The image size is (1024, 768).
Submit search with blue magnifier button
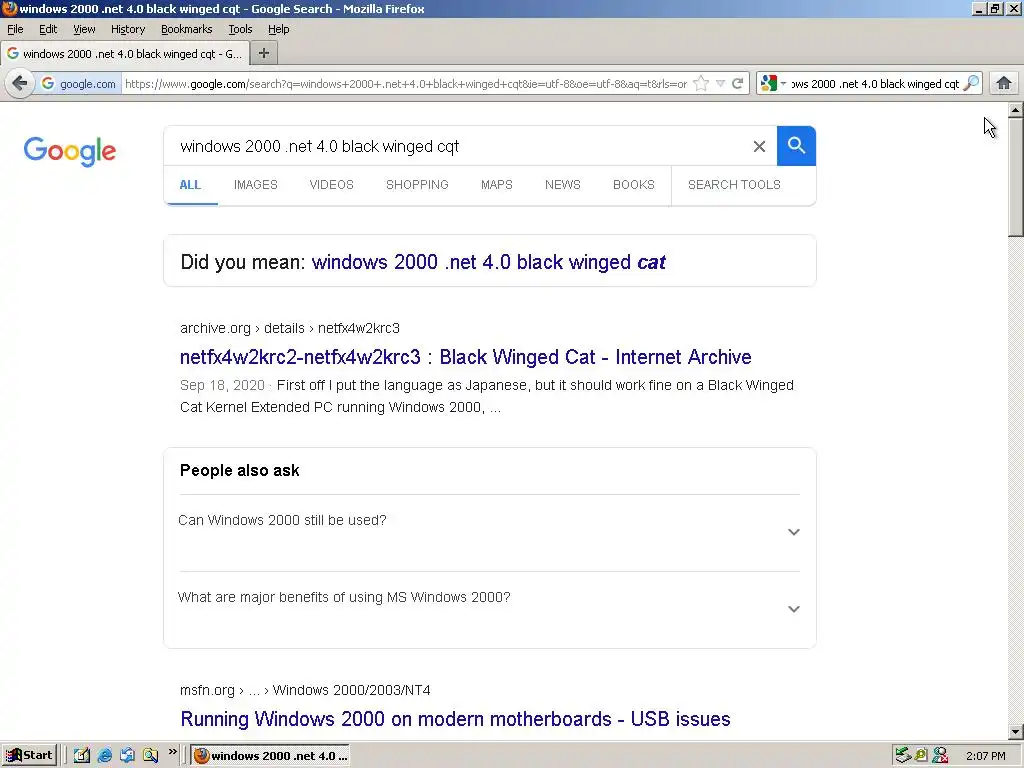[x=796, y=146]
